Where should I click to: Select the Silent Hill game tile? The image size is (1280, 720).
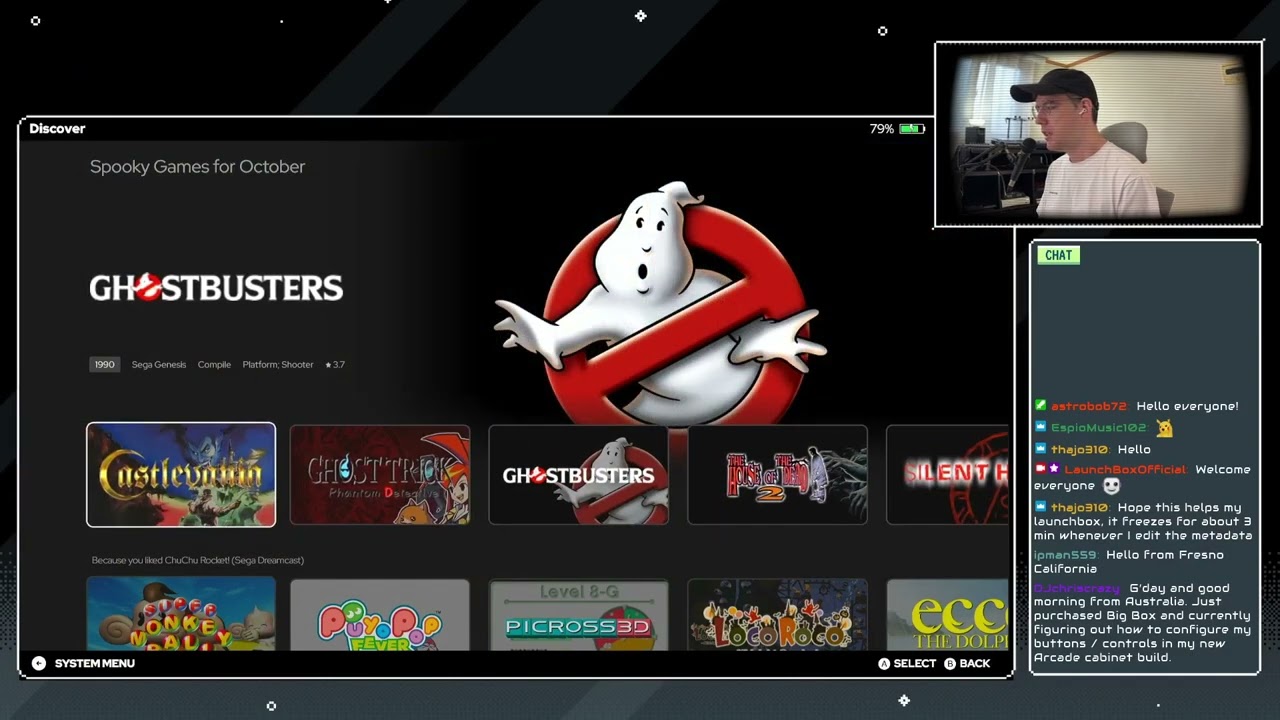coord(947,475)
